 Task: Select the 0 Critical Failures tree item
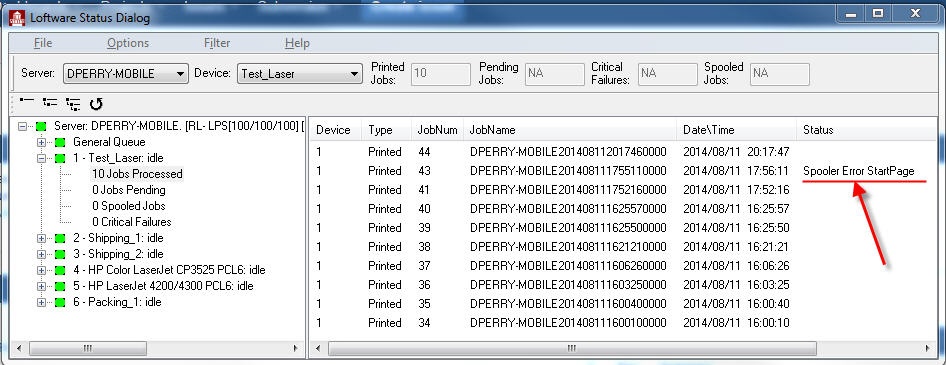(132, 222)
